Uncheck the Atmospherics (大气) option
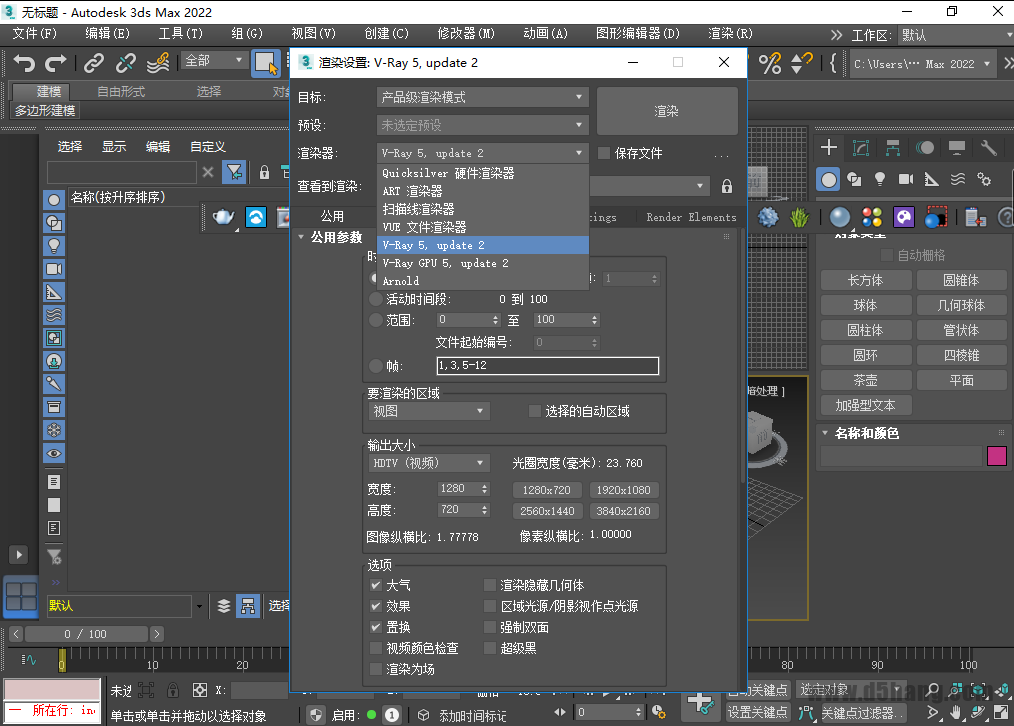 point(375,585)
